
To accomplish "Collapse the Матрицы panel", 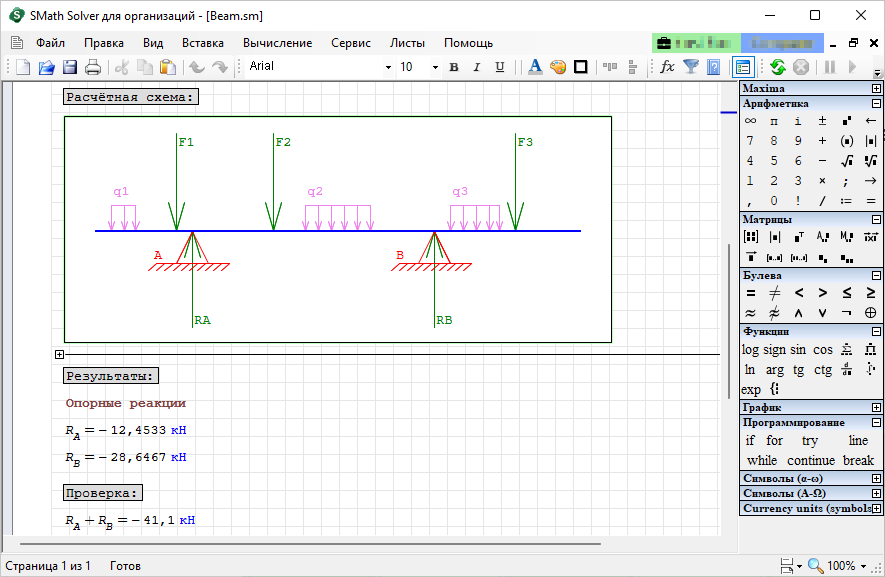I will click(876, 220).
